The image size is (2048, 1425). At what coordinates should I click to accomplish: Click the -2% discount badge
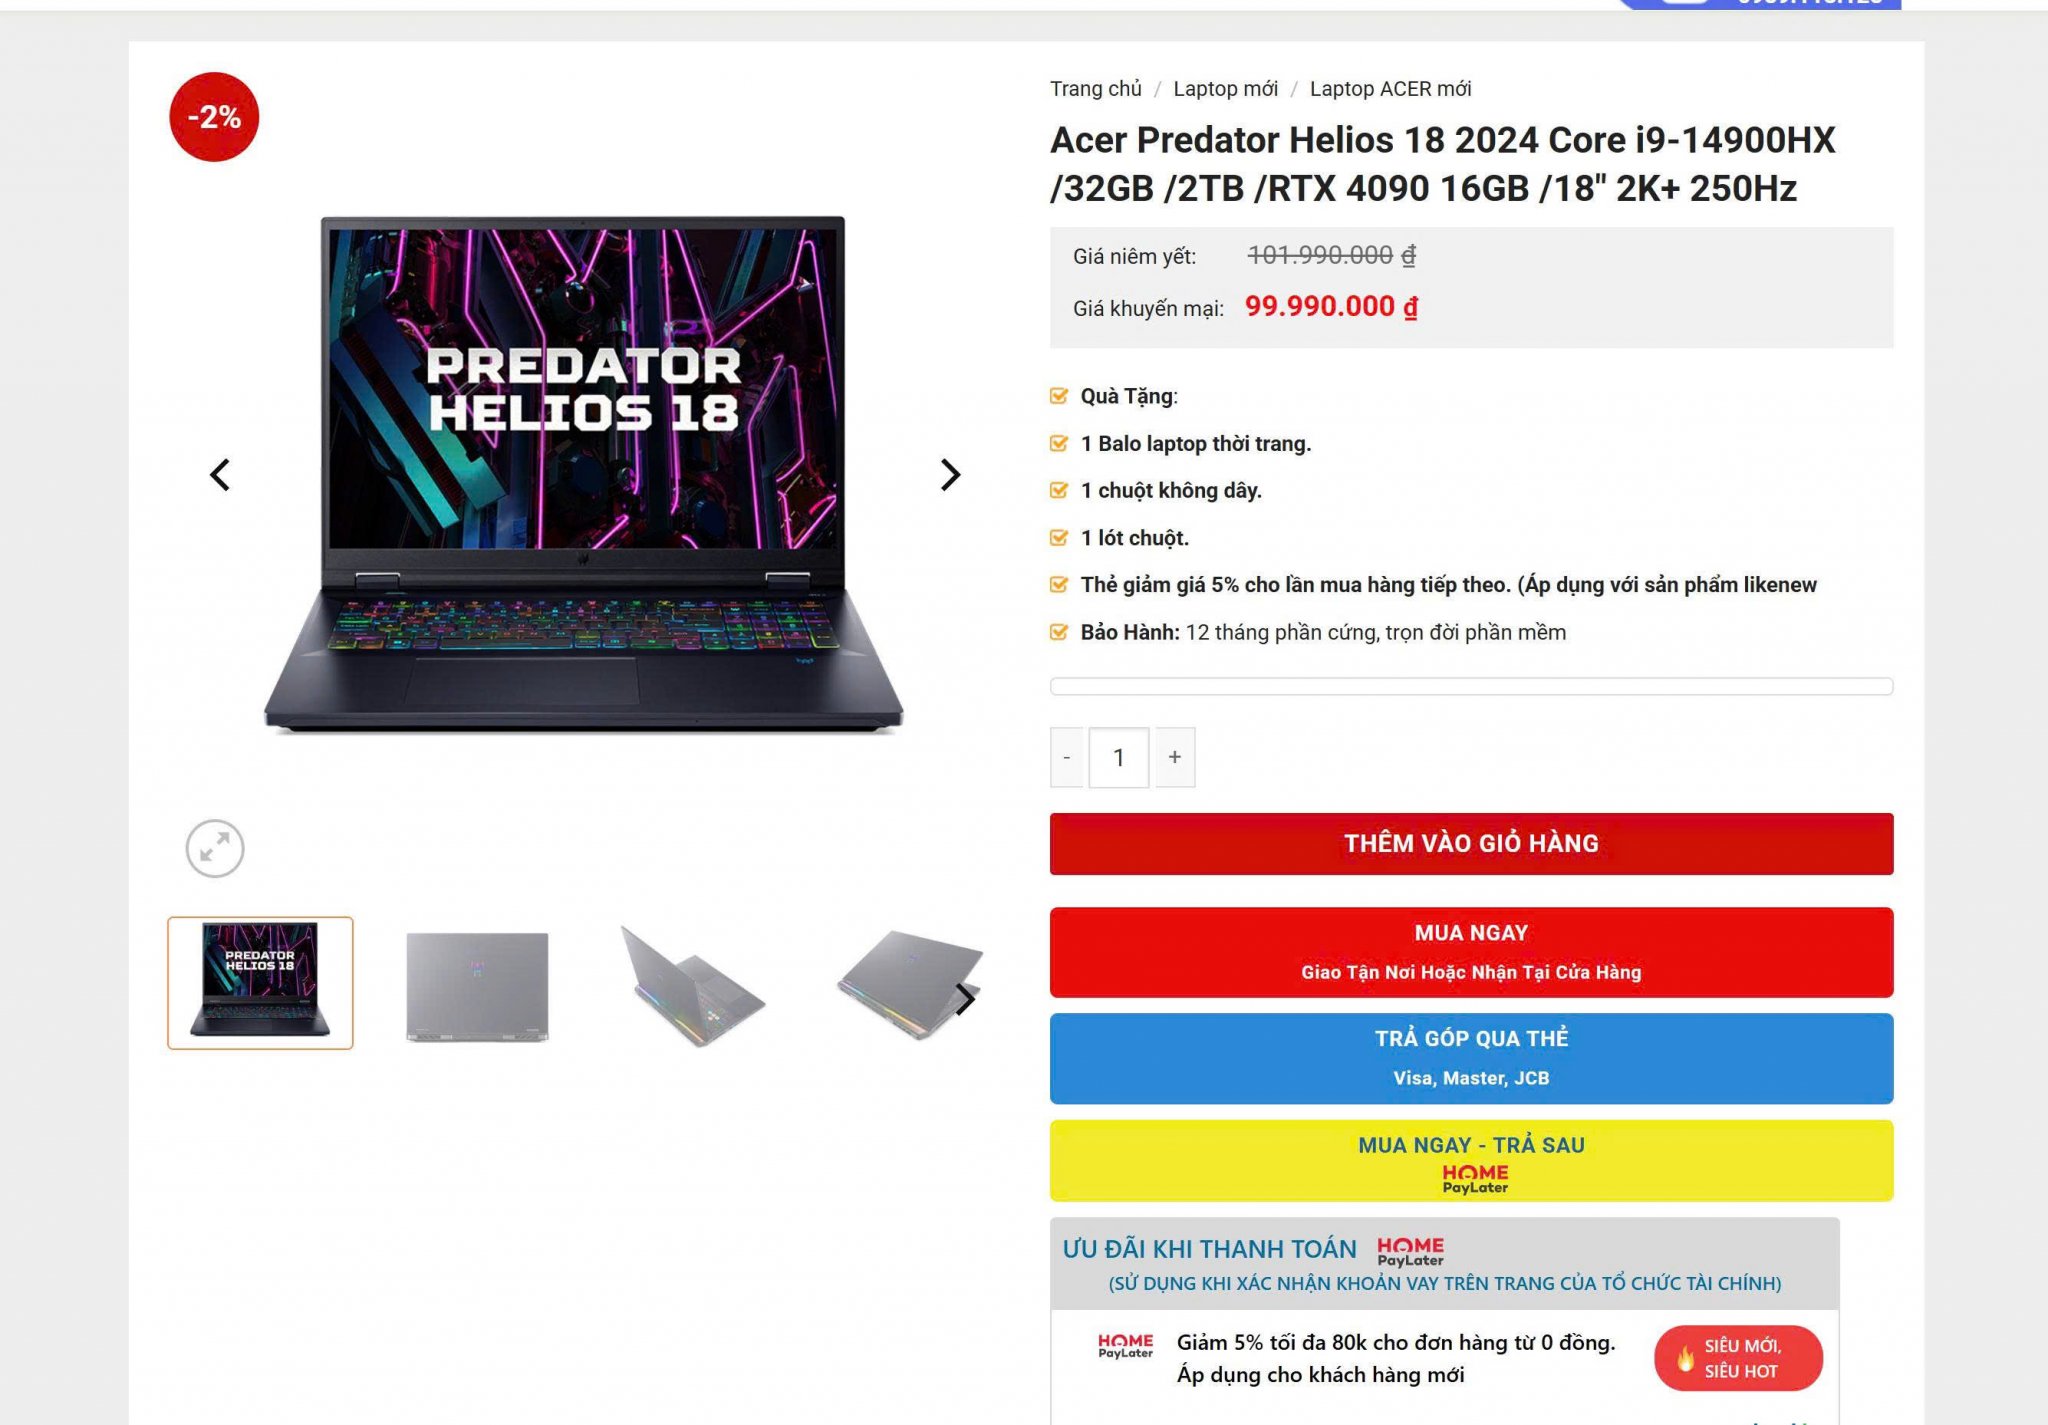pos(214,117)
